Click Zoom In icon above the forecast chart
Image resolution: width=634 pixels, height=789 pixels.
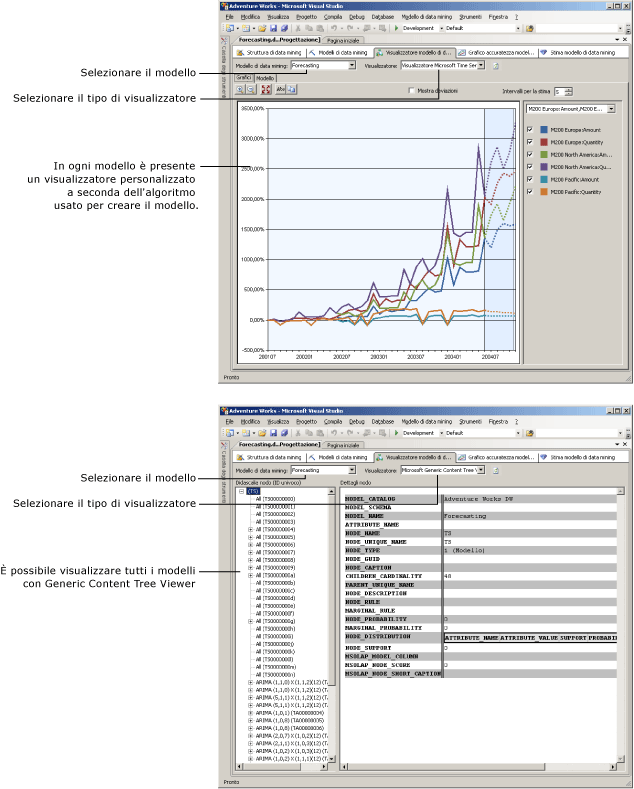[240, 89]
